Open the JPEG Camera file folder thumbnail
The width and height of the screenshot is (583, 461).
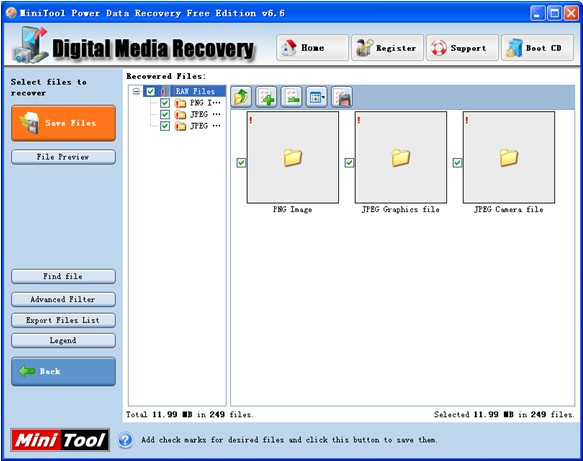point(509,158)
